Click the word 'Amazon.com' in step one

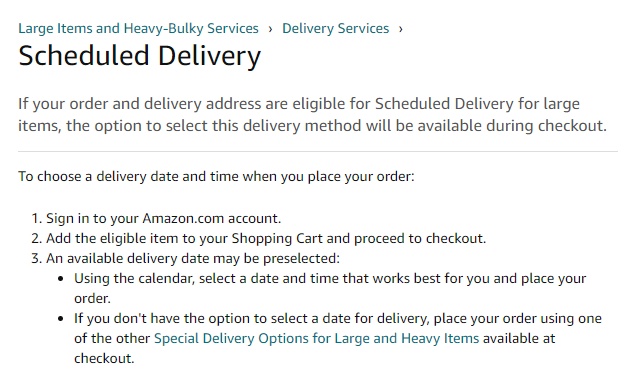[x=183, y=219]
